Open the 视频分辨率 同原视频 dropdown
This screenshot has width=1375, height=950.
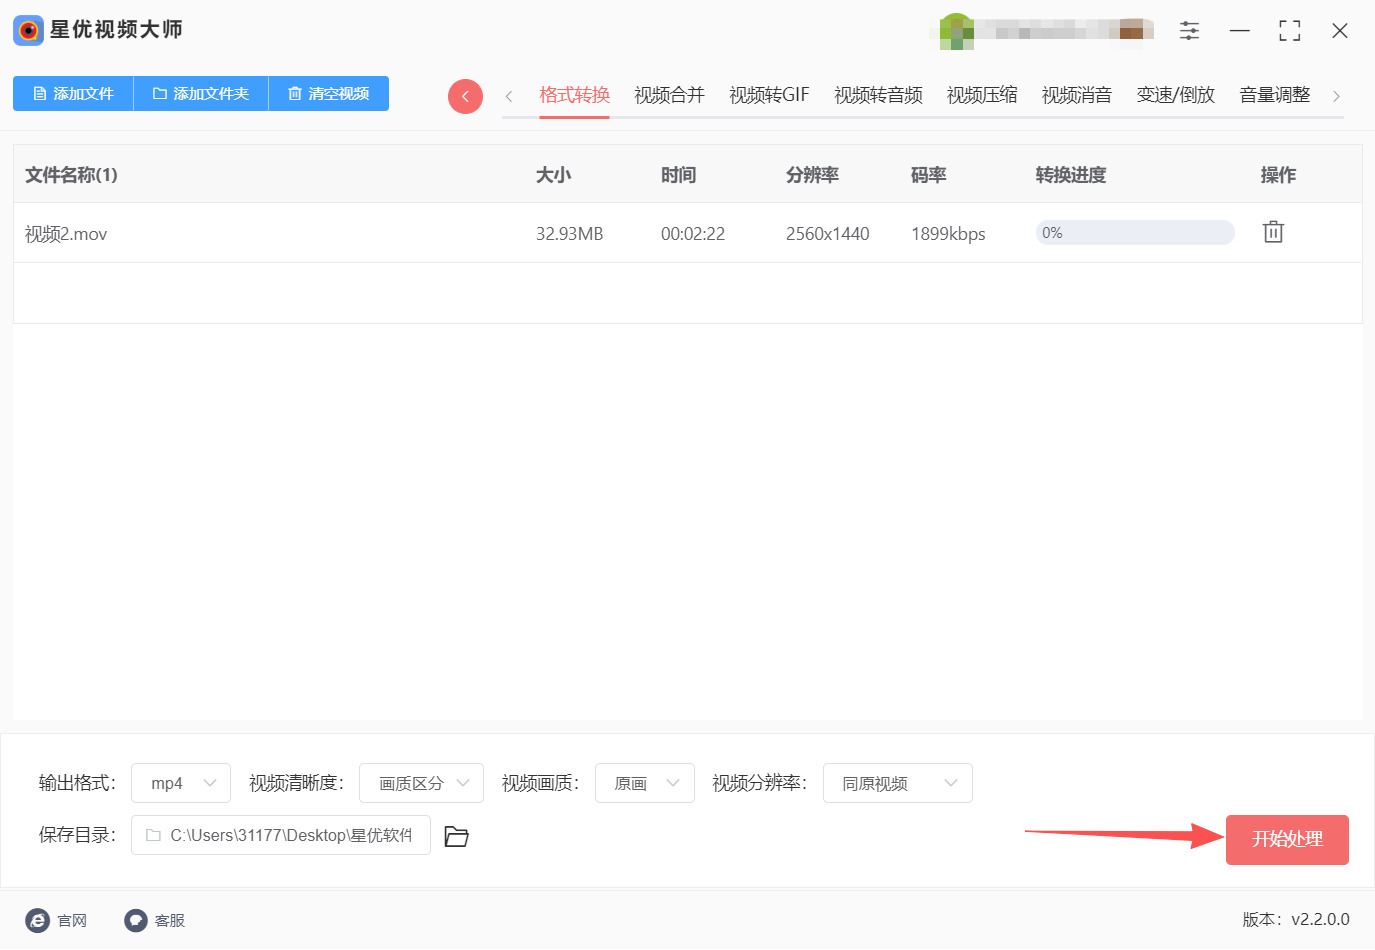coord(897,783)
